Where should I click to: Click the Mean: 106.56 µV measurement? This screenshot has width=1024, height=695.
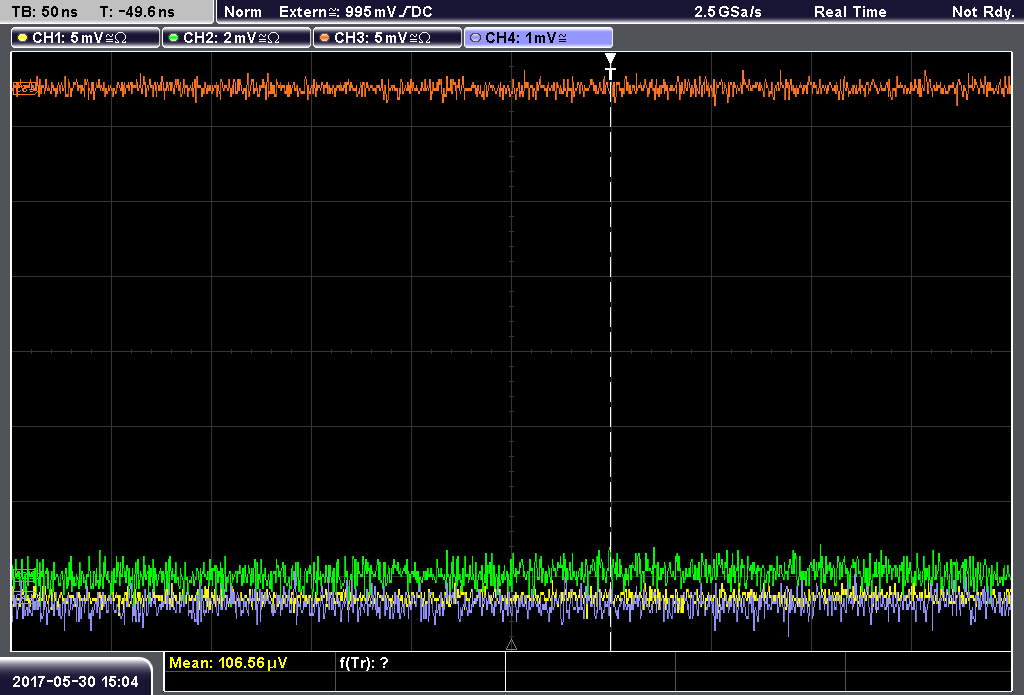pyautogui.click(x=228, y=663)
